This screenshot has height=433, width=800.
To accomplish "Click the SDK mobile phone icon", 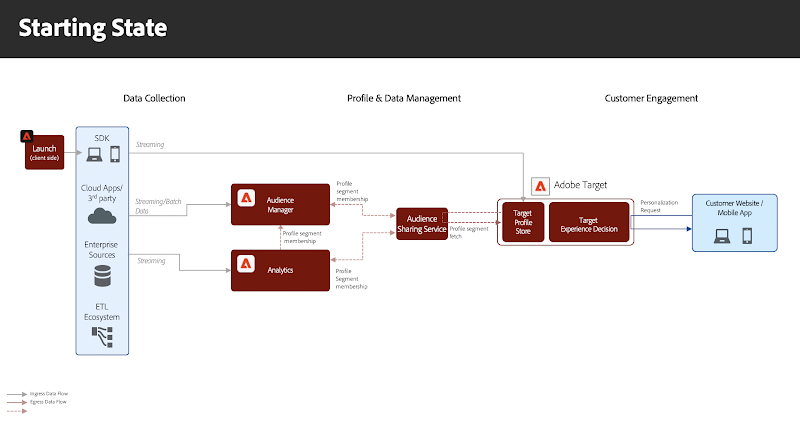I will coord(115,155).
